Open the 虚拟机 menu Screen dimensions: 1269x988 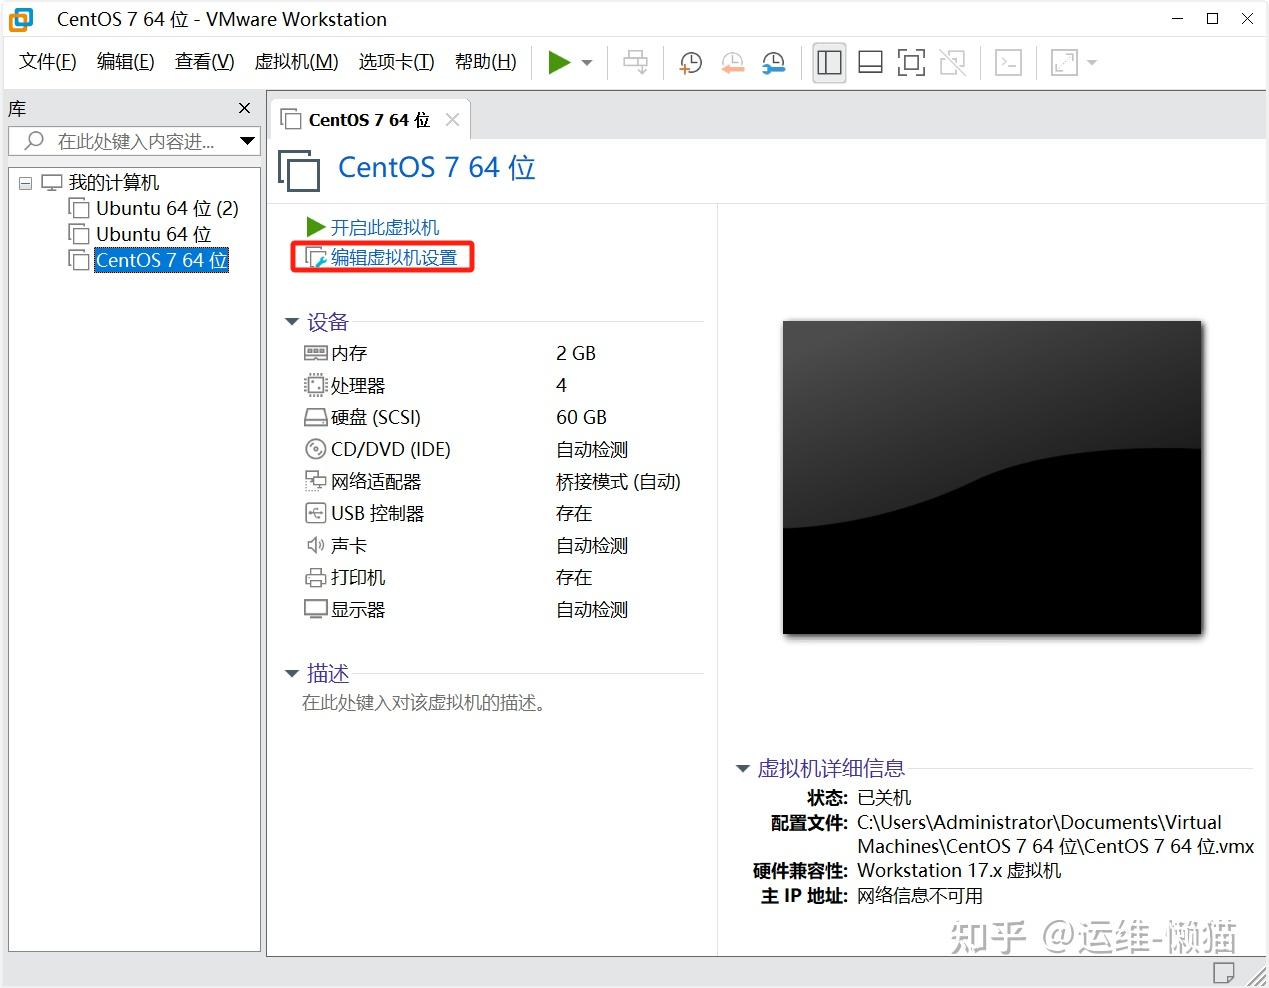pyautogui.click(x=295, y=61)
